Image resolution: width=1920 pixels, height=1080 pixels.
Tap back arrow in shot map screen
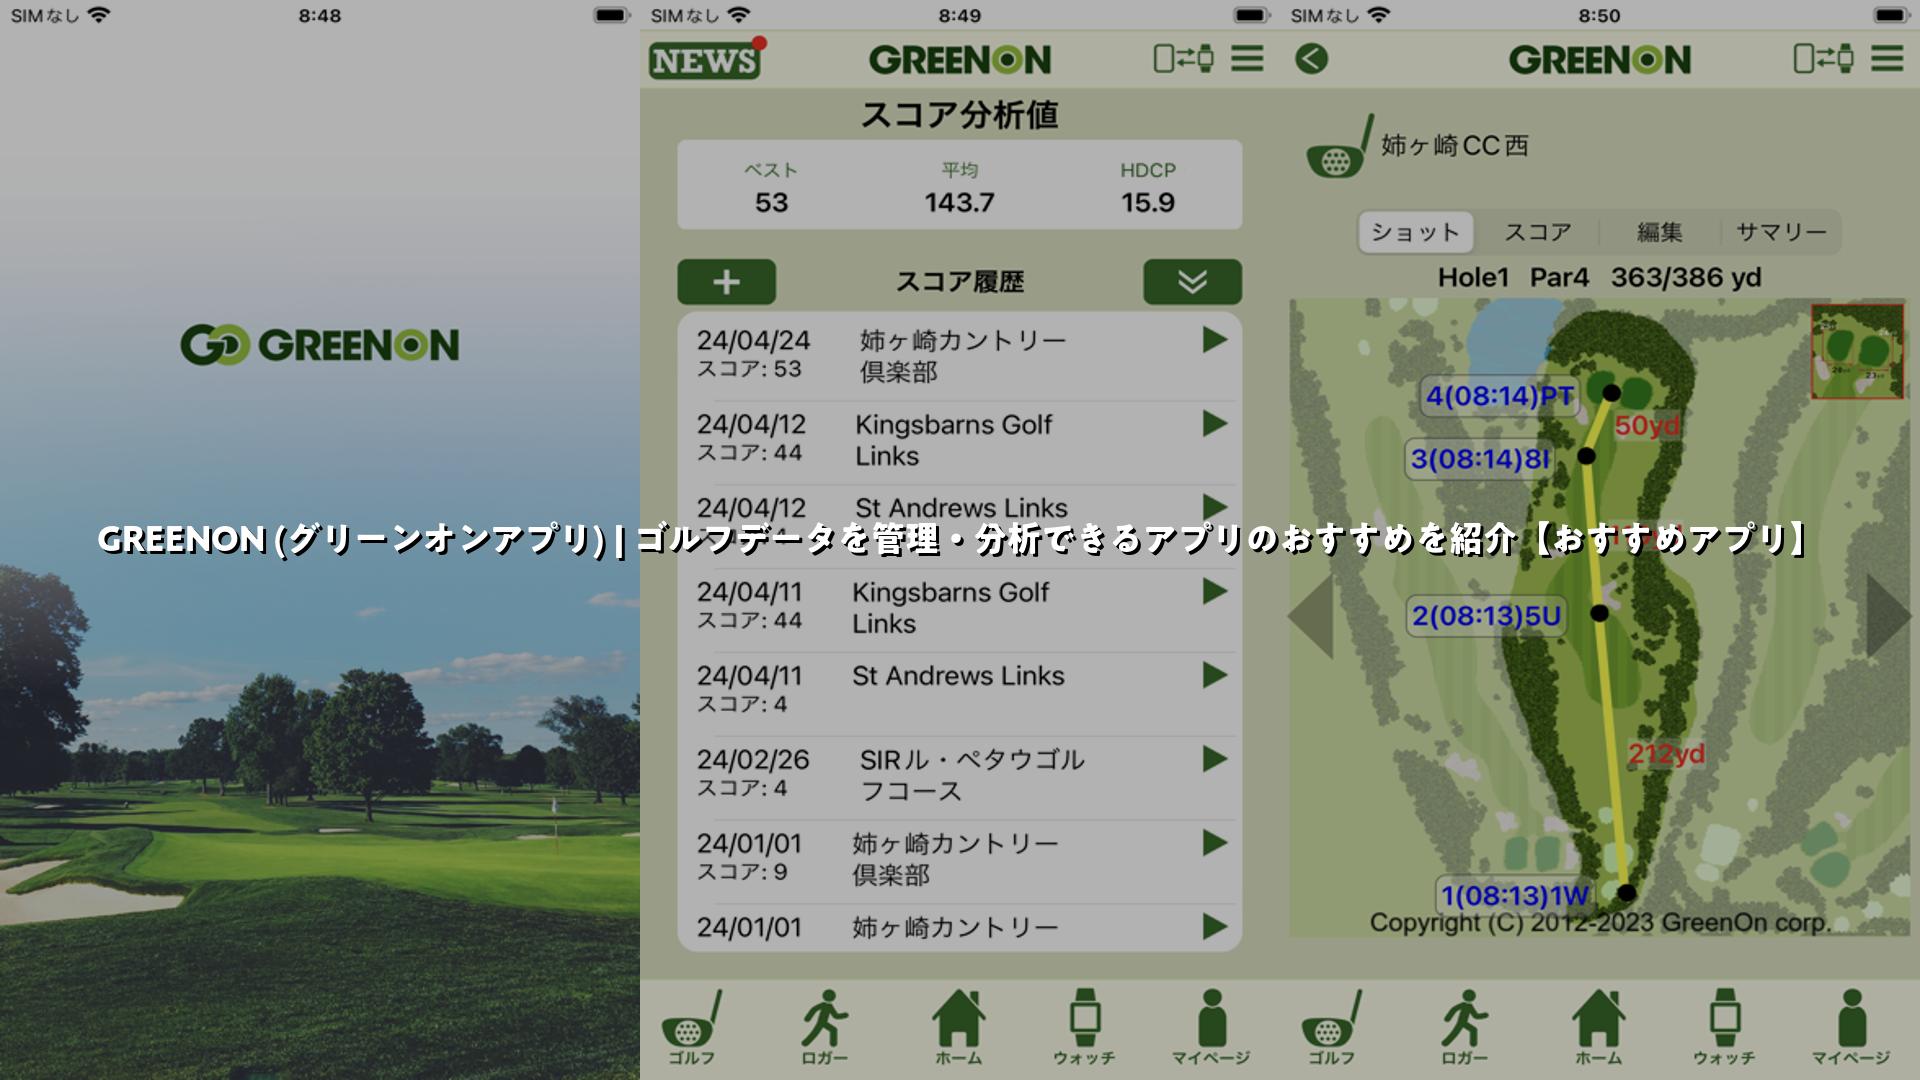(1311, 59)
